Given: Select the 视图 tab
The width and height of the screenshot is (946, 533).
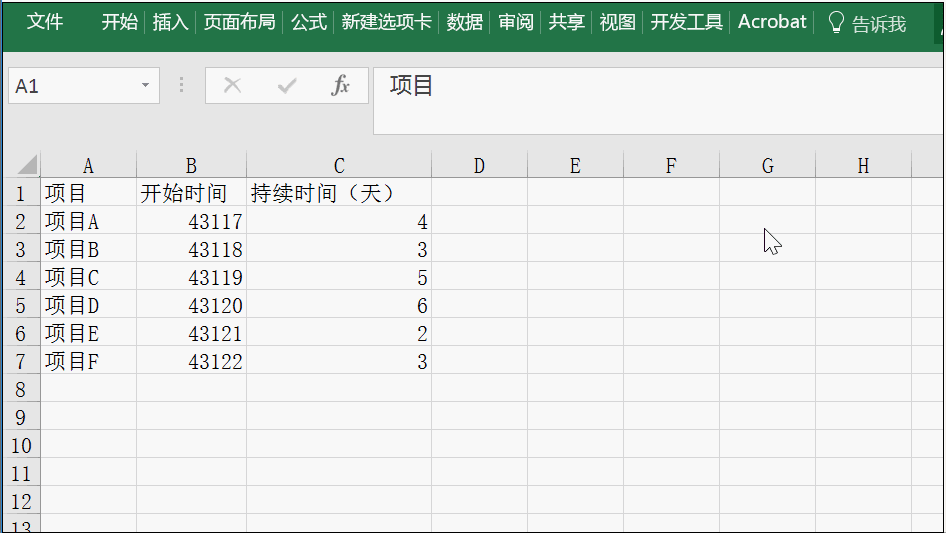Looking at the screenshot, I should (x=618, y=22).
